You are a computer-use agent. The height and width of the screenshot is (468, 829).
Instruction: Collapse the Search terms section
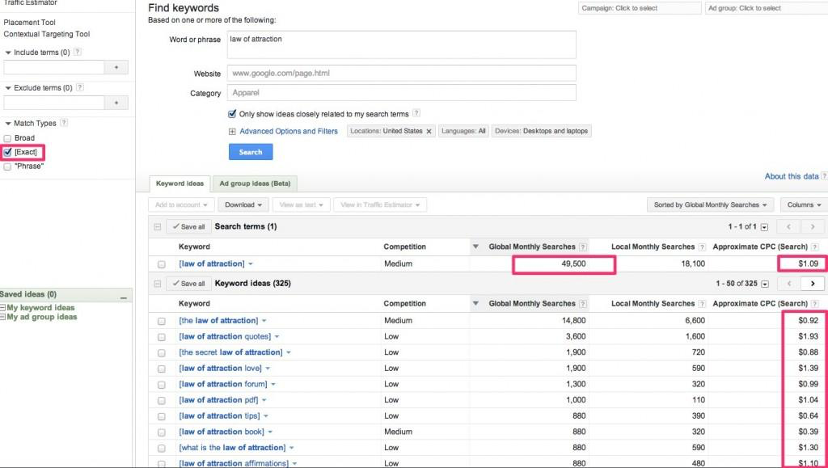pyautogui.click(x=157, y=227)
